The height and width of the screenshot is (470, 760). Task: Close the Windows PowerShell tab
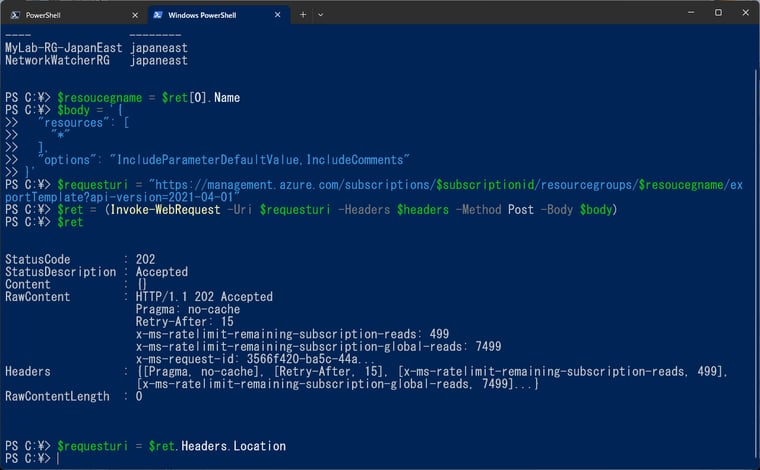(x=277, y=15)
